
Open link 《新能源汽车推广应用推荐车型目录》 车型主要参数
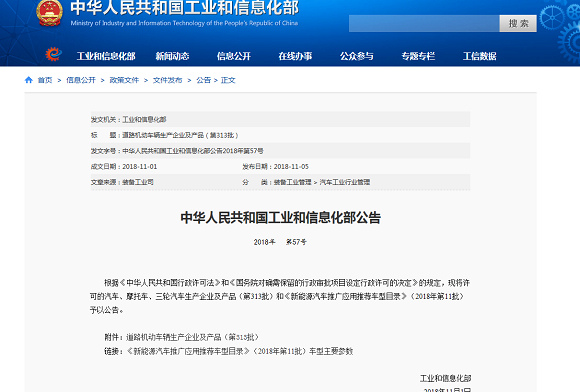click(x=240, y=351)
